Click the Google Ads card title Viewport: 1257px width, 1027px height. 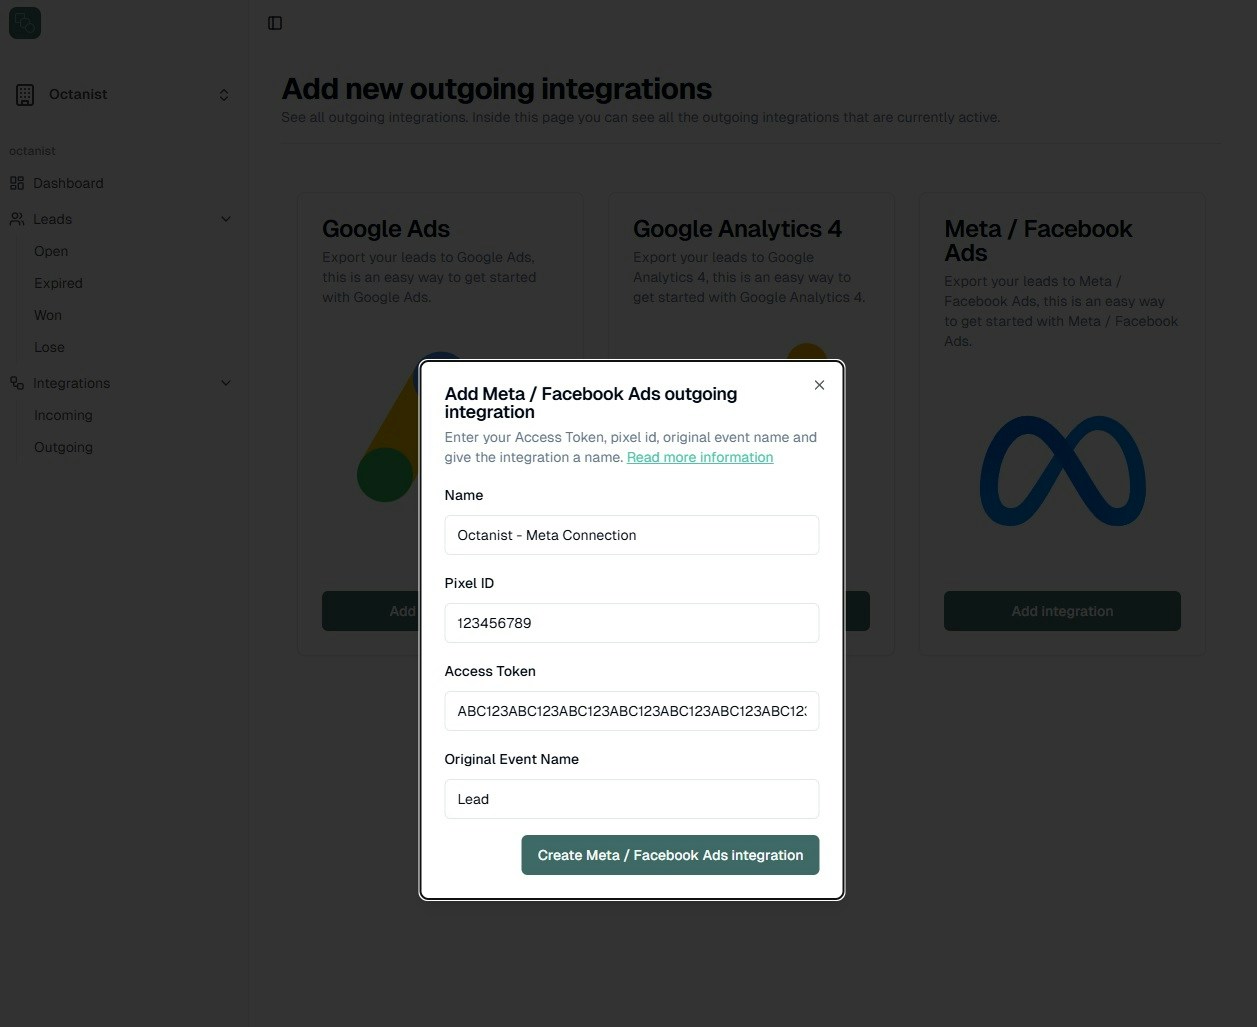click(x=386, y=229)
